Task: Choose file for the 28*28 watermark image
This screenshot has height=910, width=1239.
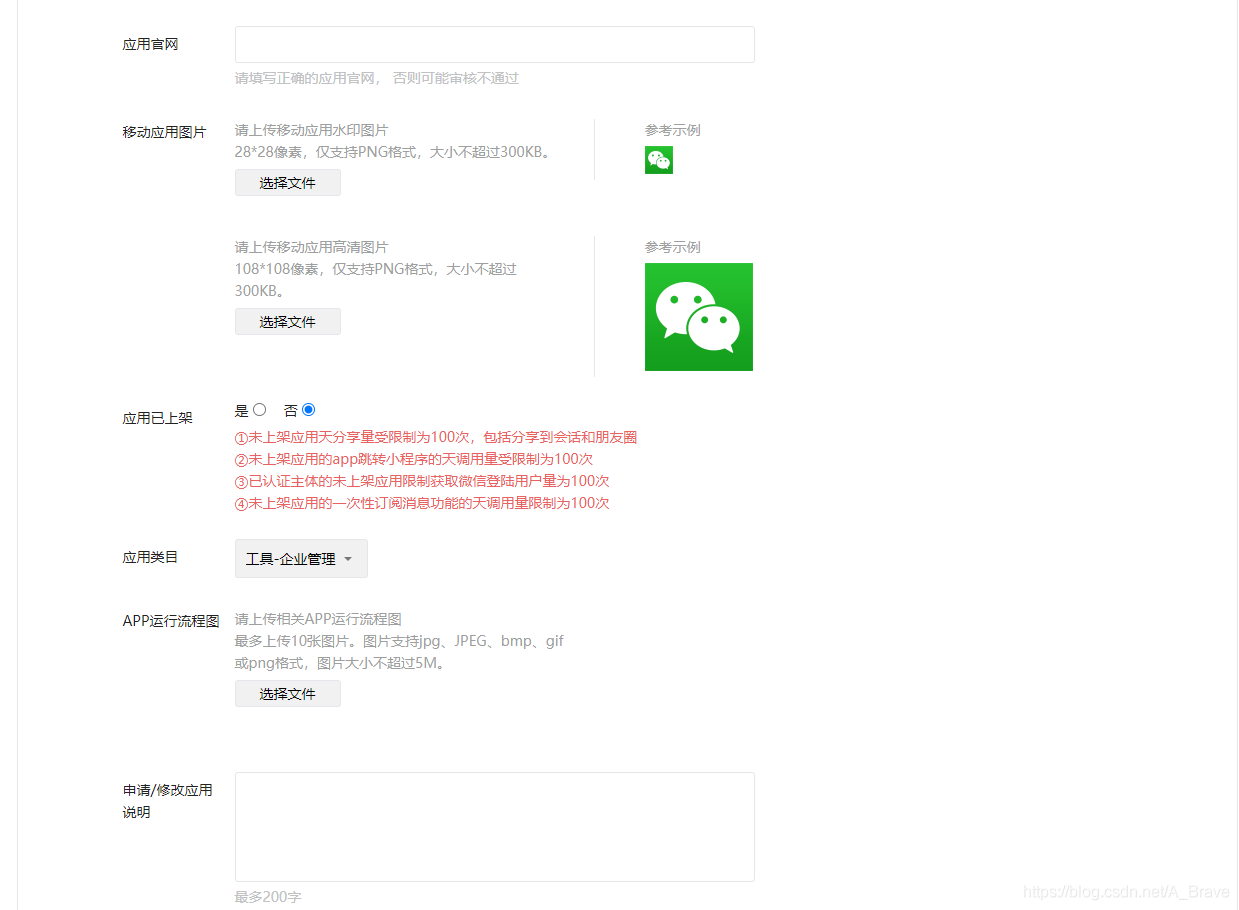Action: (x=288, y=183)
